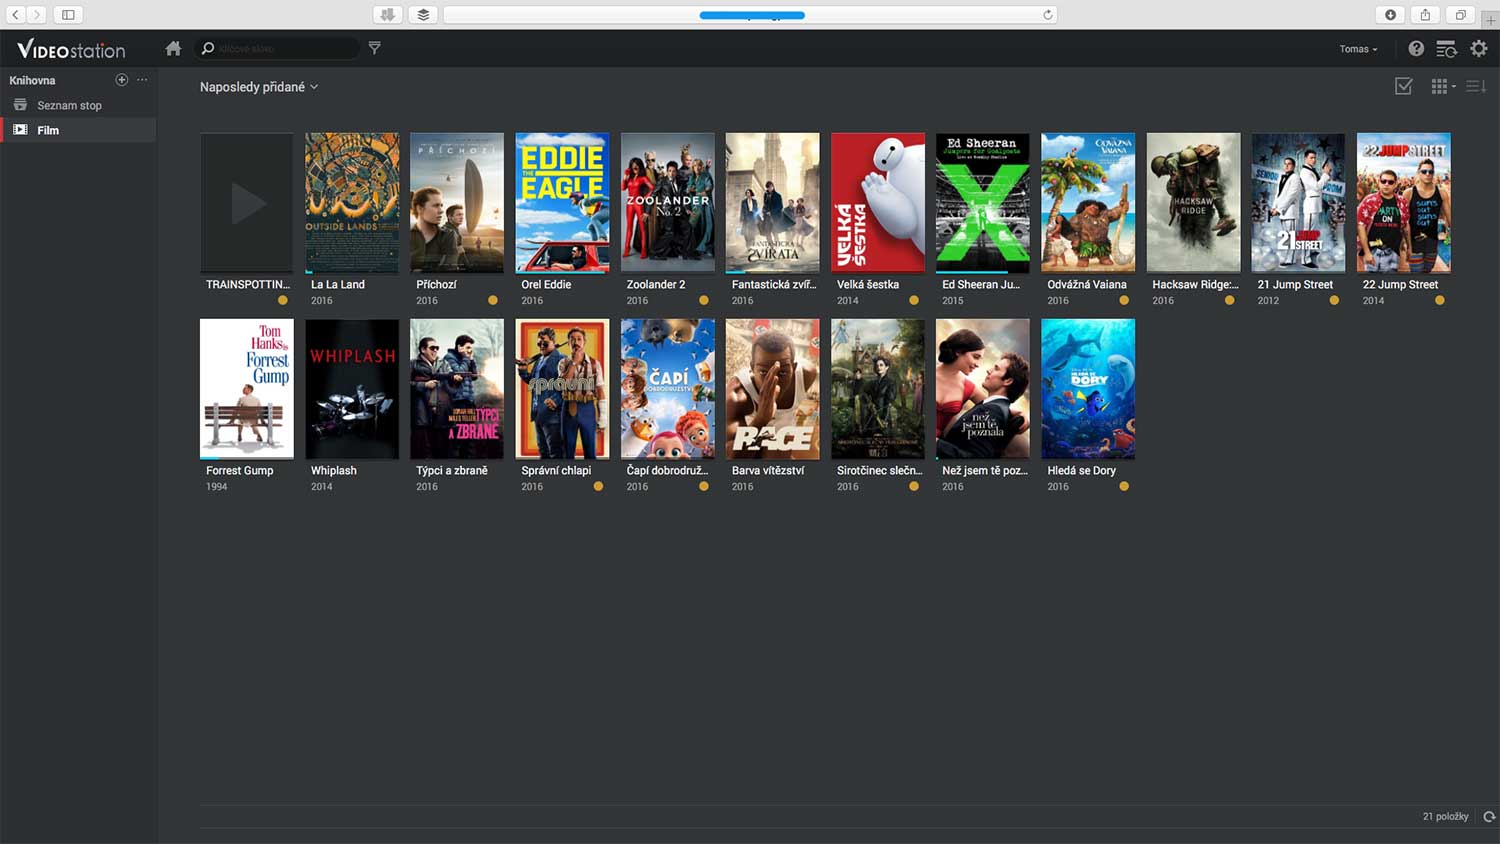Expand the grid view mode dropdown
Image resolution: width=1500 pixels, height=844 pixels.
click(x=1442, y=87)
